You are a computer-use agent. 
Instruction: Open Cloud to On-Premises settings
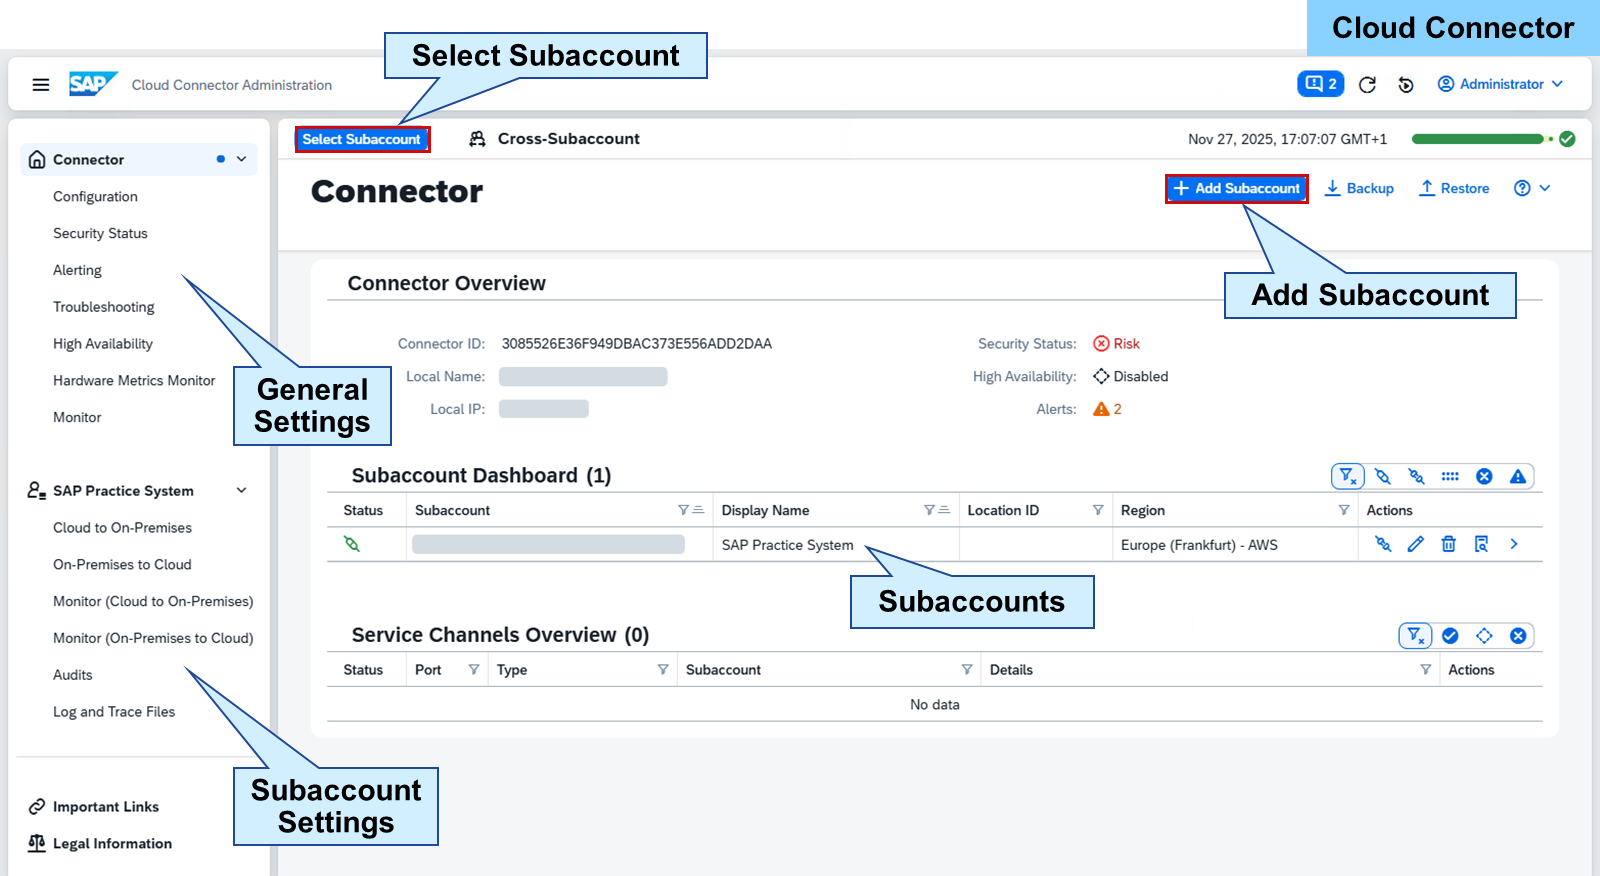[122, 527]
